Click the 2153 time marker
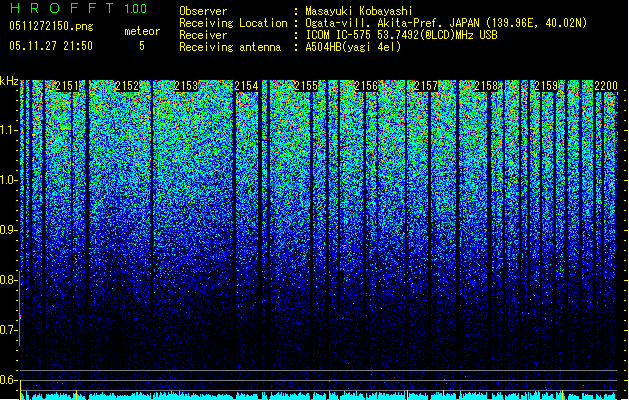The height and width of the screenshot is (400, 629). (x=186, y=86)
